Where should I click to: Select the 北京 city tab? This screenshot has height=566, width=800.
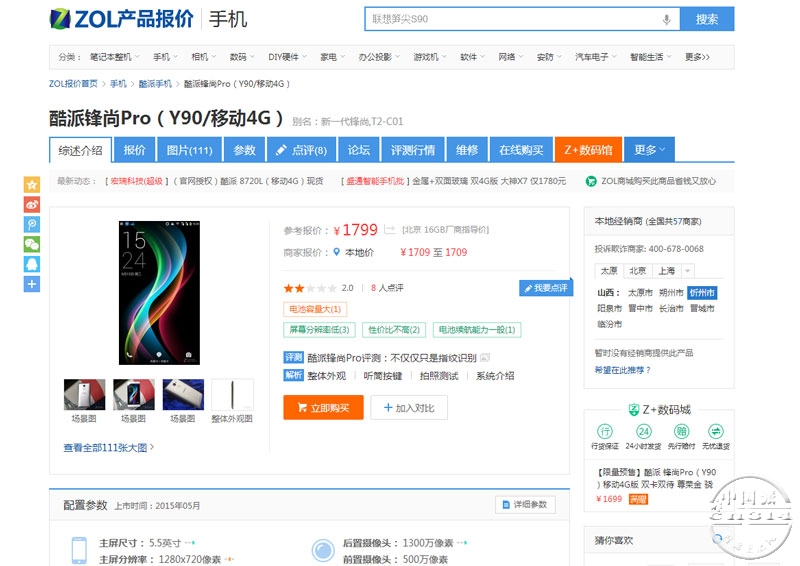click(x=637, y=270)
